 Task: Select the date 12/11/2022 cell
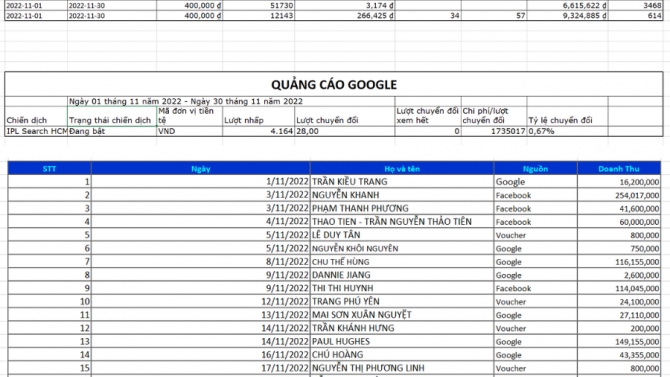(x=200, y=301)
